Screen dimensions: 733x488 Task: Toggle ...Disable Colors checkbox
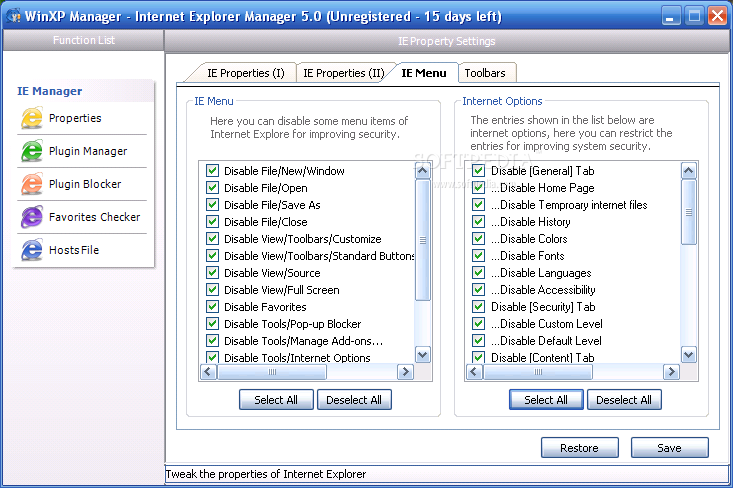pos(478,238)
